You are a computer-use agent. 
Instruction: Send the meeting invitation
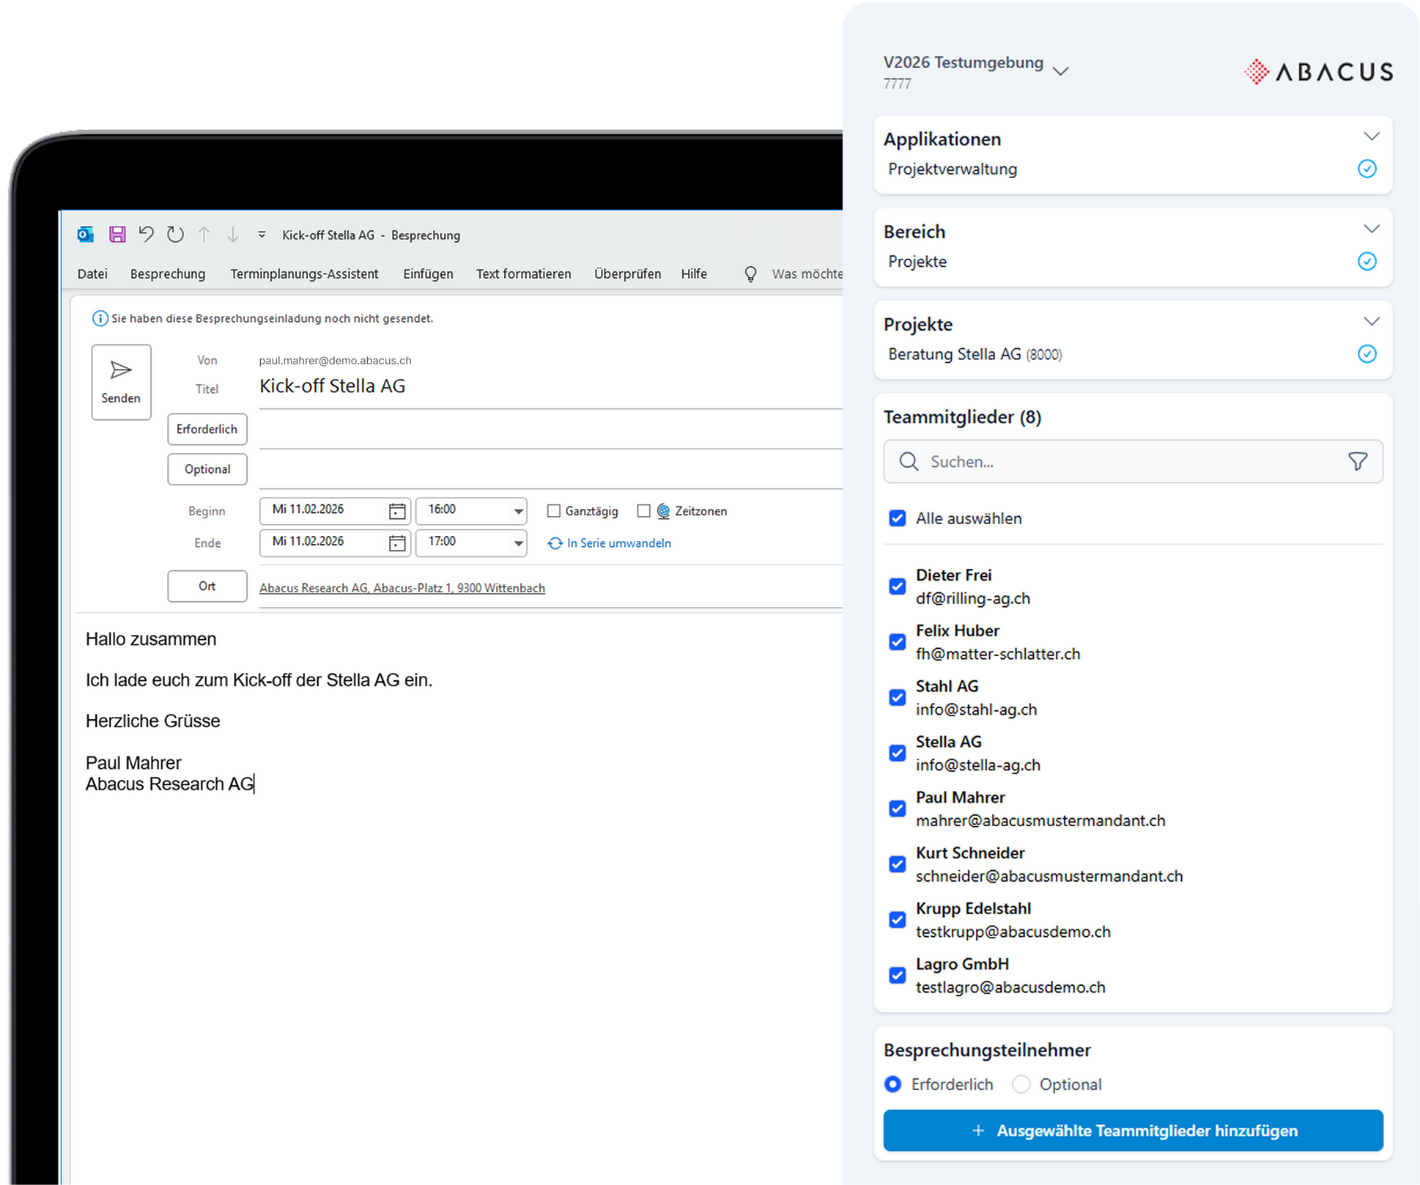121,382
